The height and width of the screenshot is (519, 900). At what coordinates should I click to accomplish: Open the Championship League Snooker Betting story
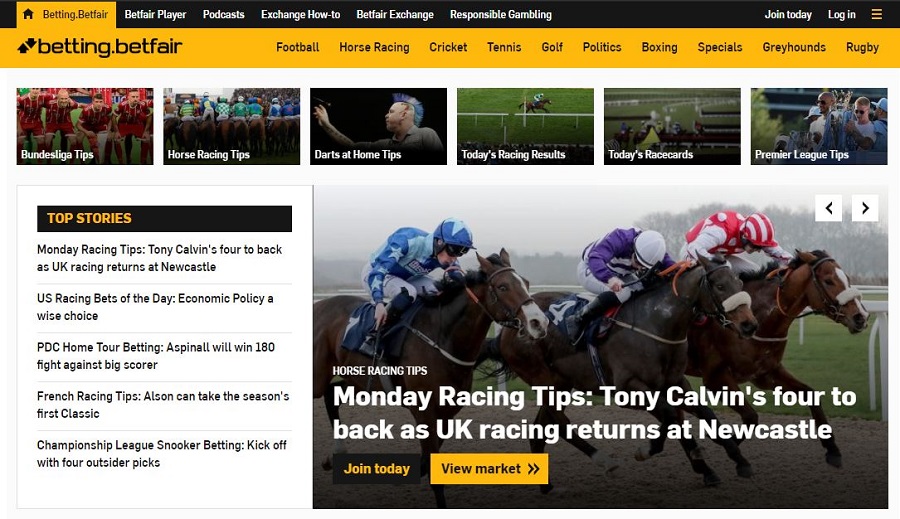tap(162, 454)
